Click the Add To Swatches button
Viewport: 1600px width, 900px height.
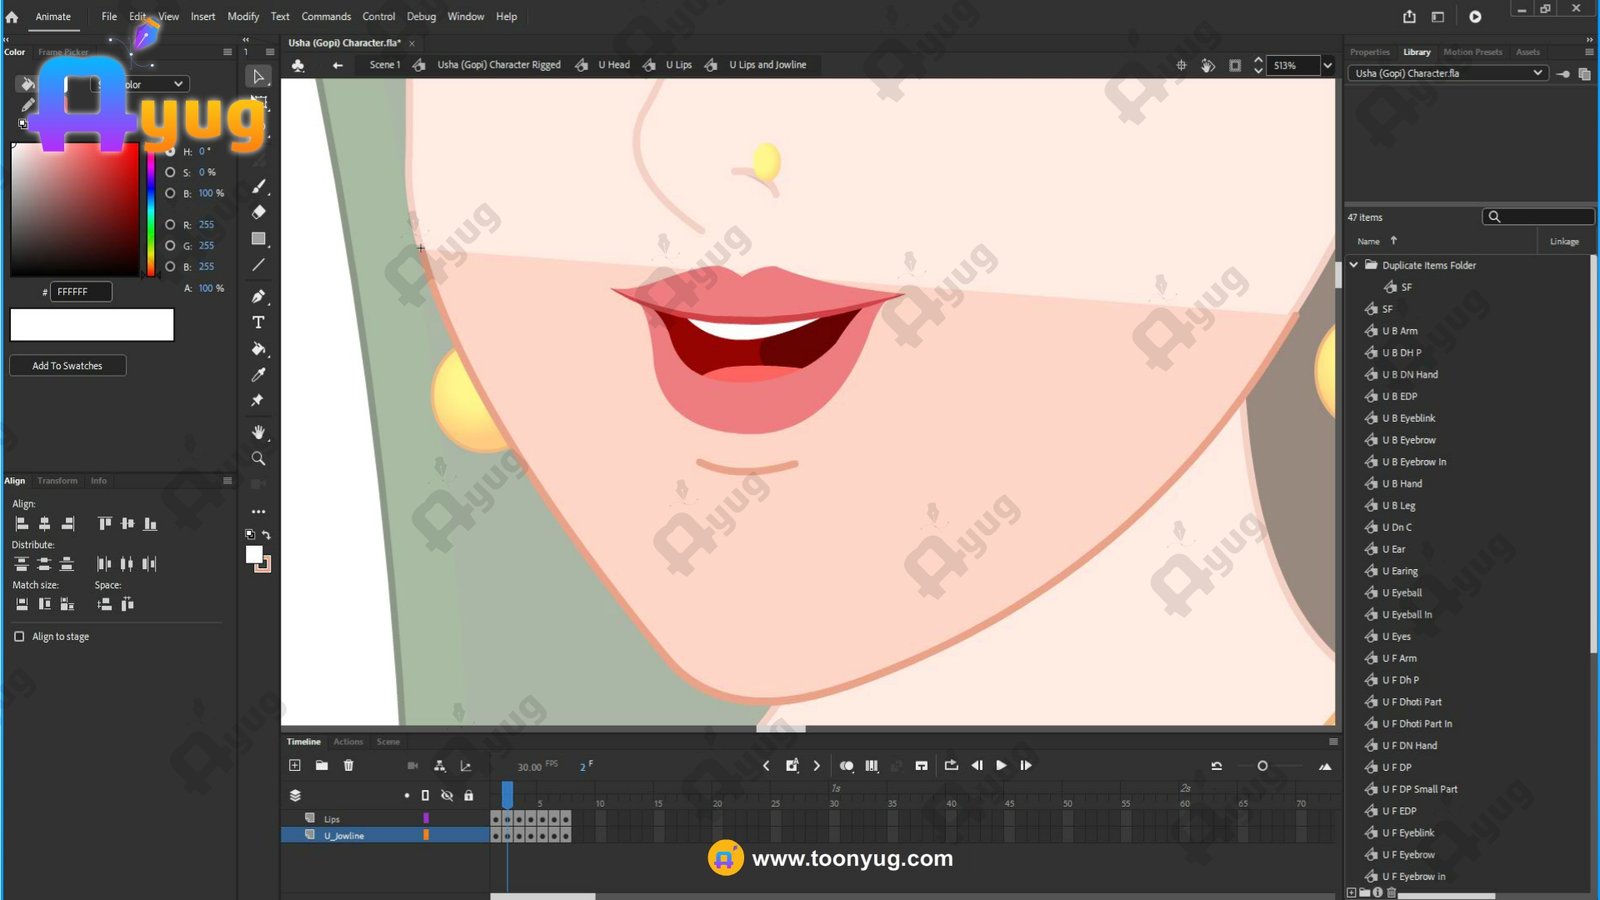coord(67,365)
